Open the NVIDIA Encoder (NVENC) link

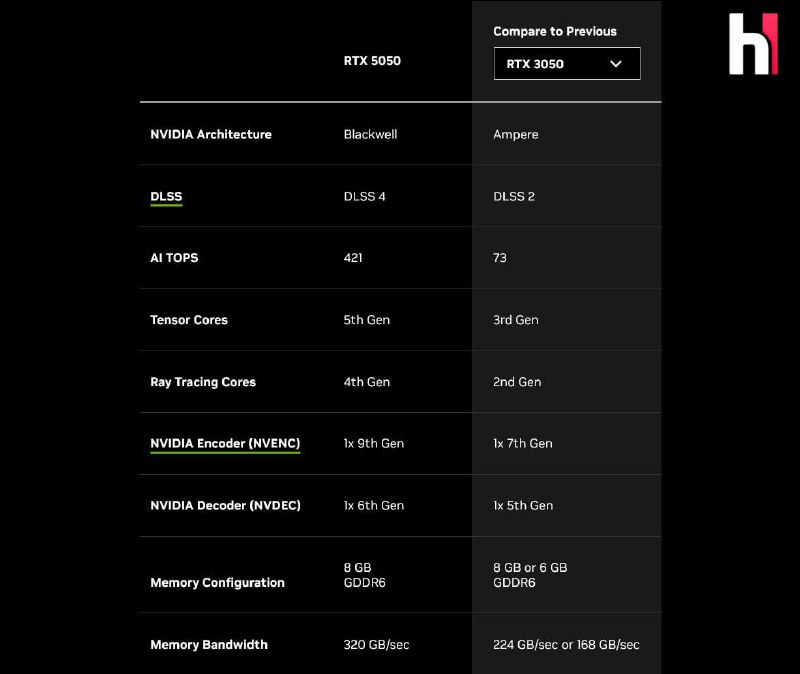[x=225, y=443]
